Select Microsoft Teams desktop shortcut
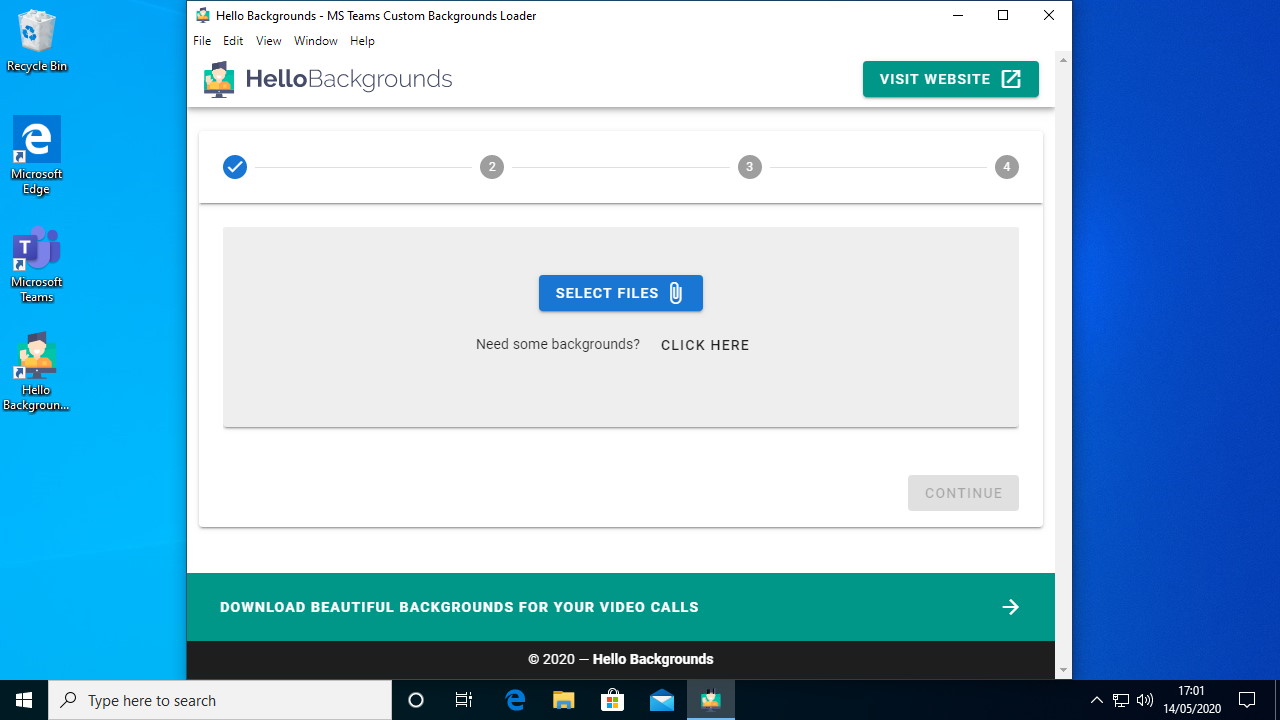Image resolution: width=1280 pixels, height=720 pixels. (37, 264)
